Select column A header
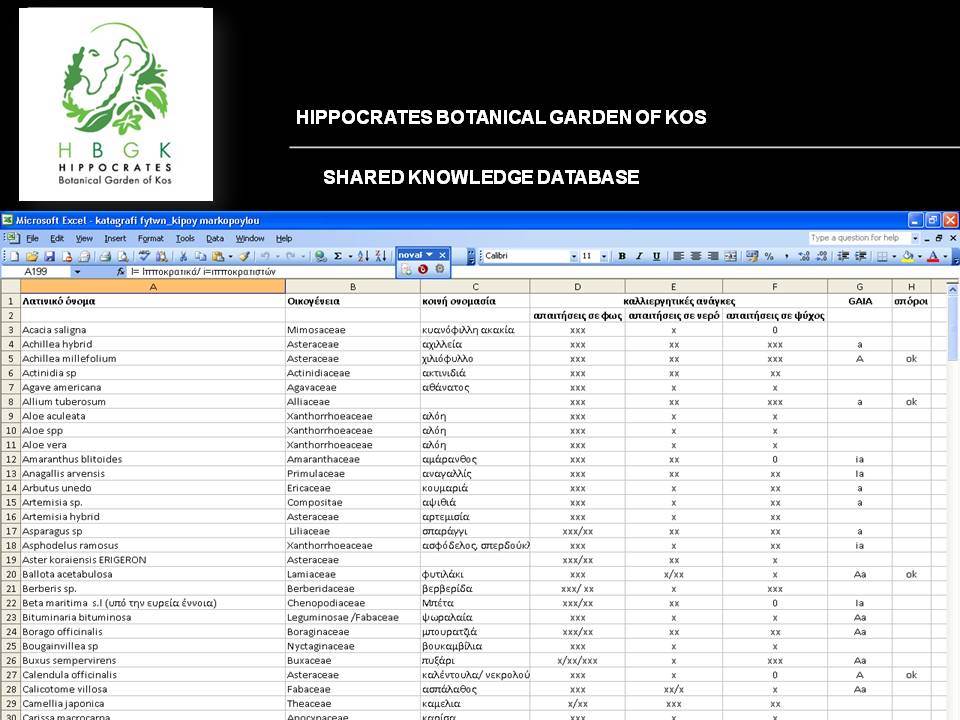The height and width of the screenshot is (720, 960). pos(153,286)
